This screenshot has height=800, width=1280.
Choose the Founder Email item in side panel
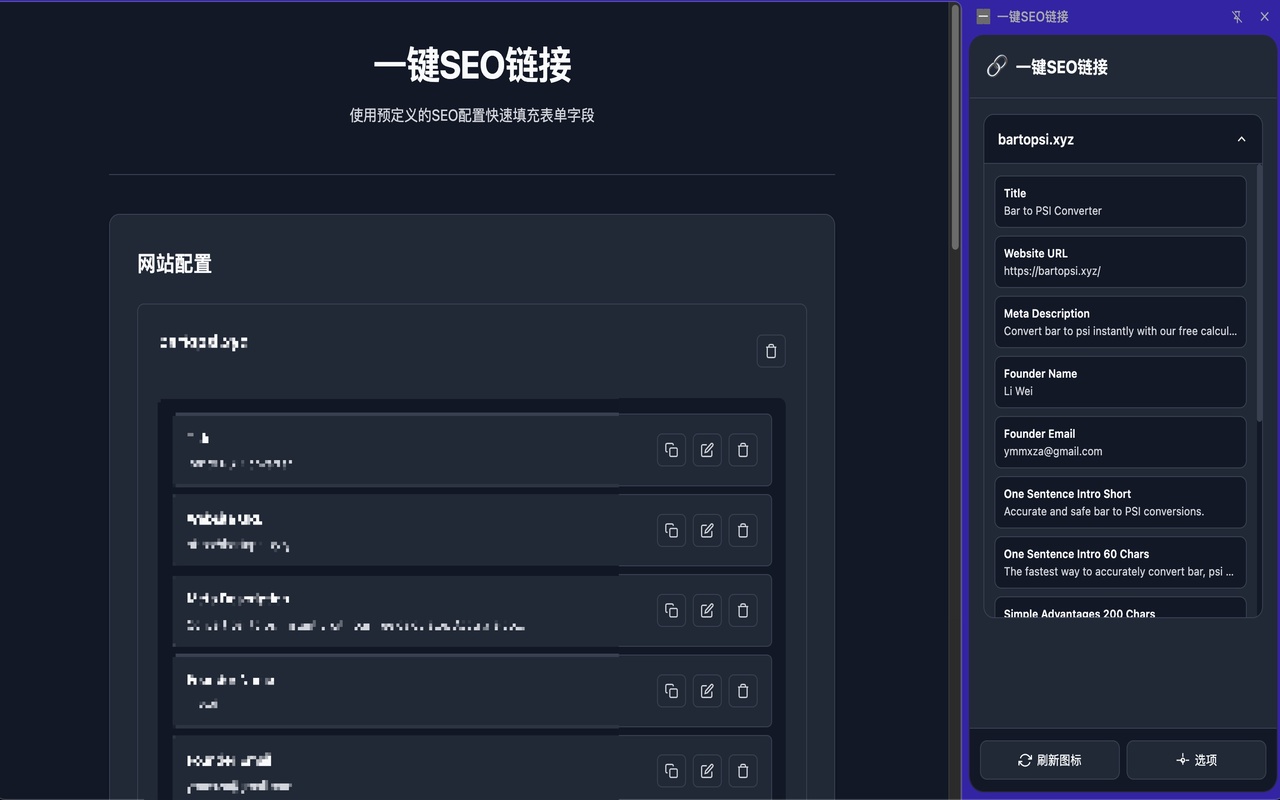[x=1120, y=442]
